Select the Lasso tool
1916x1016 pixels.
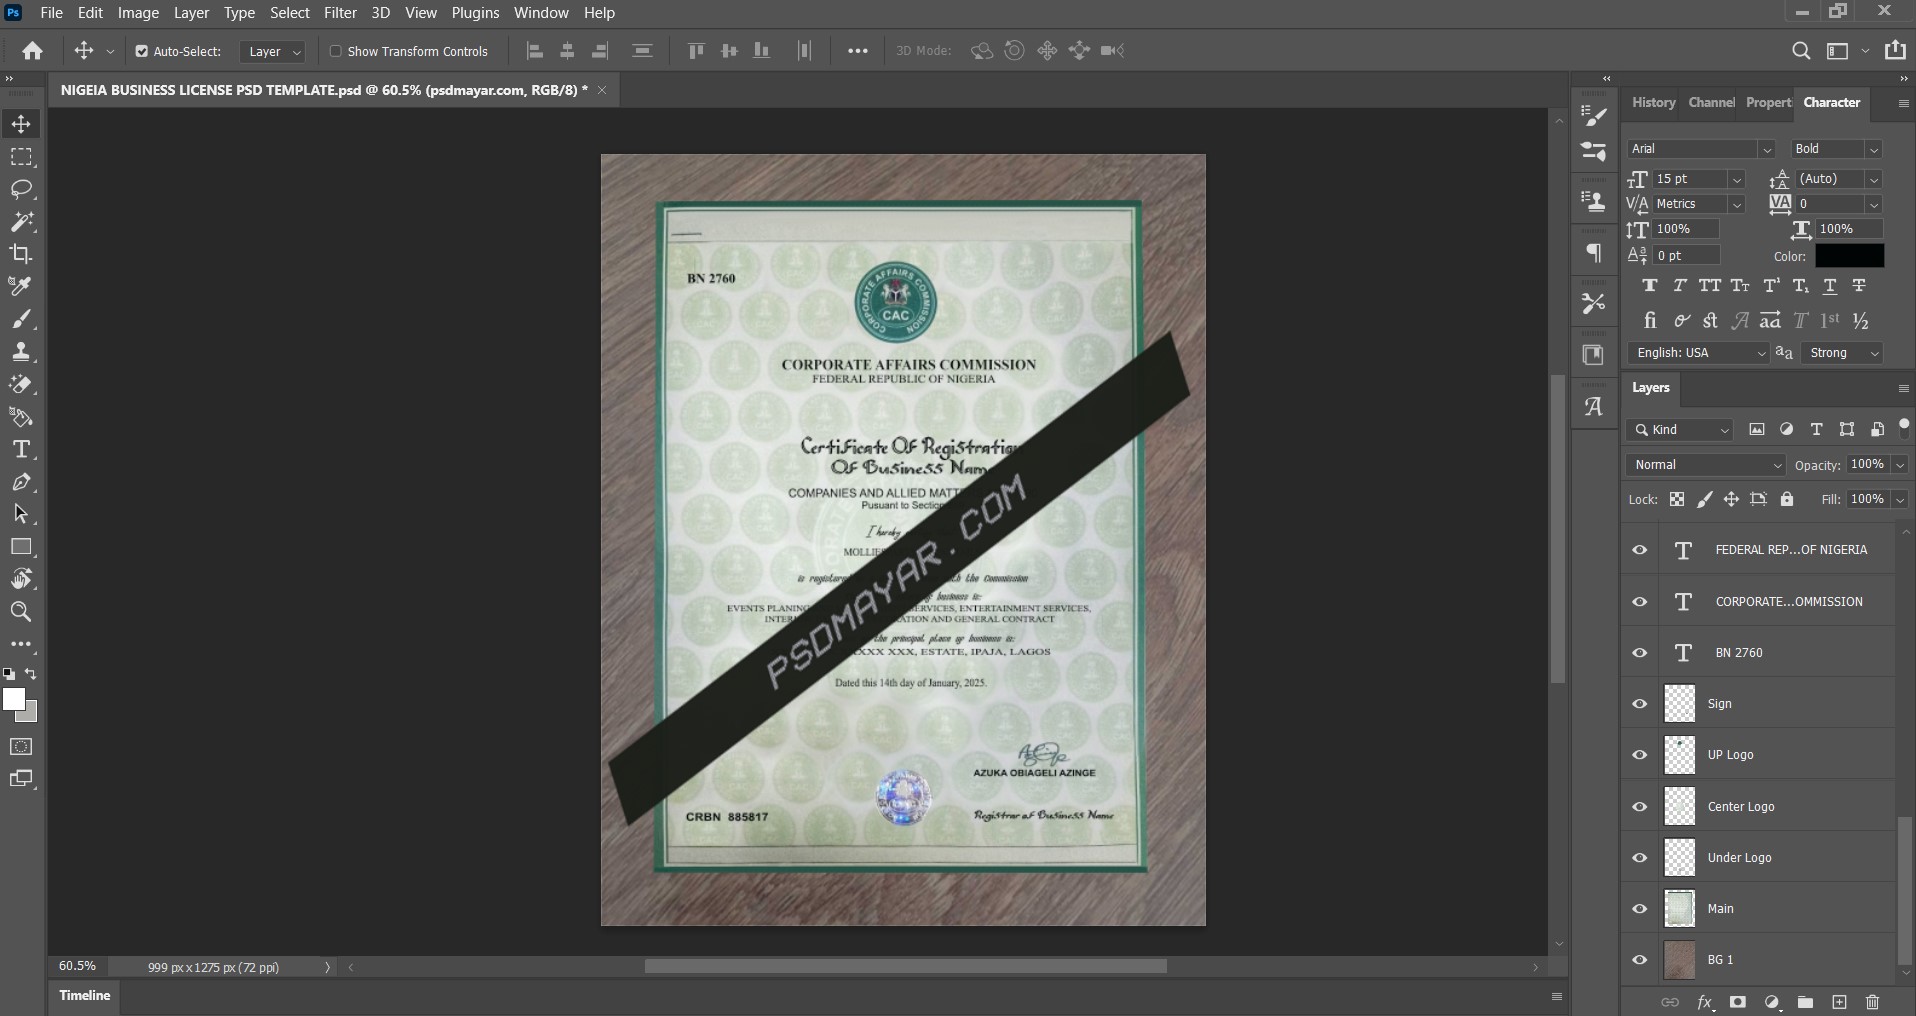pyautogui.click(x=21, y=189)
